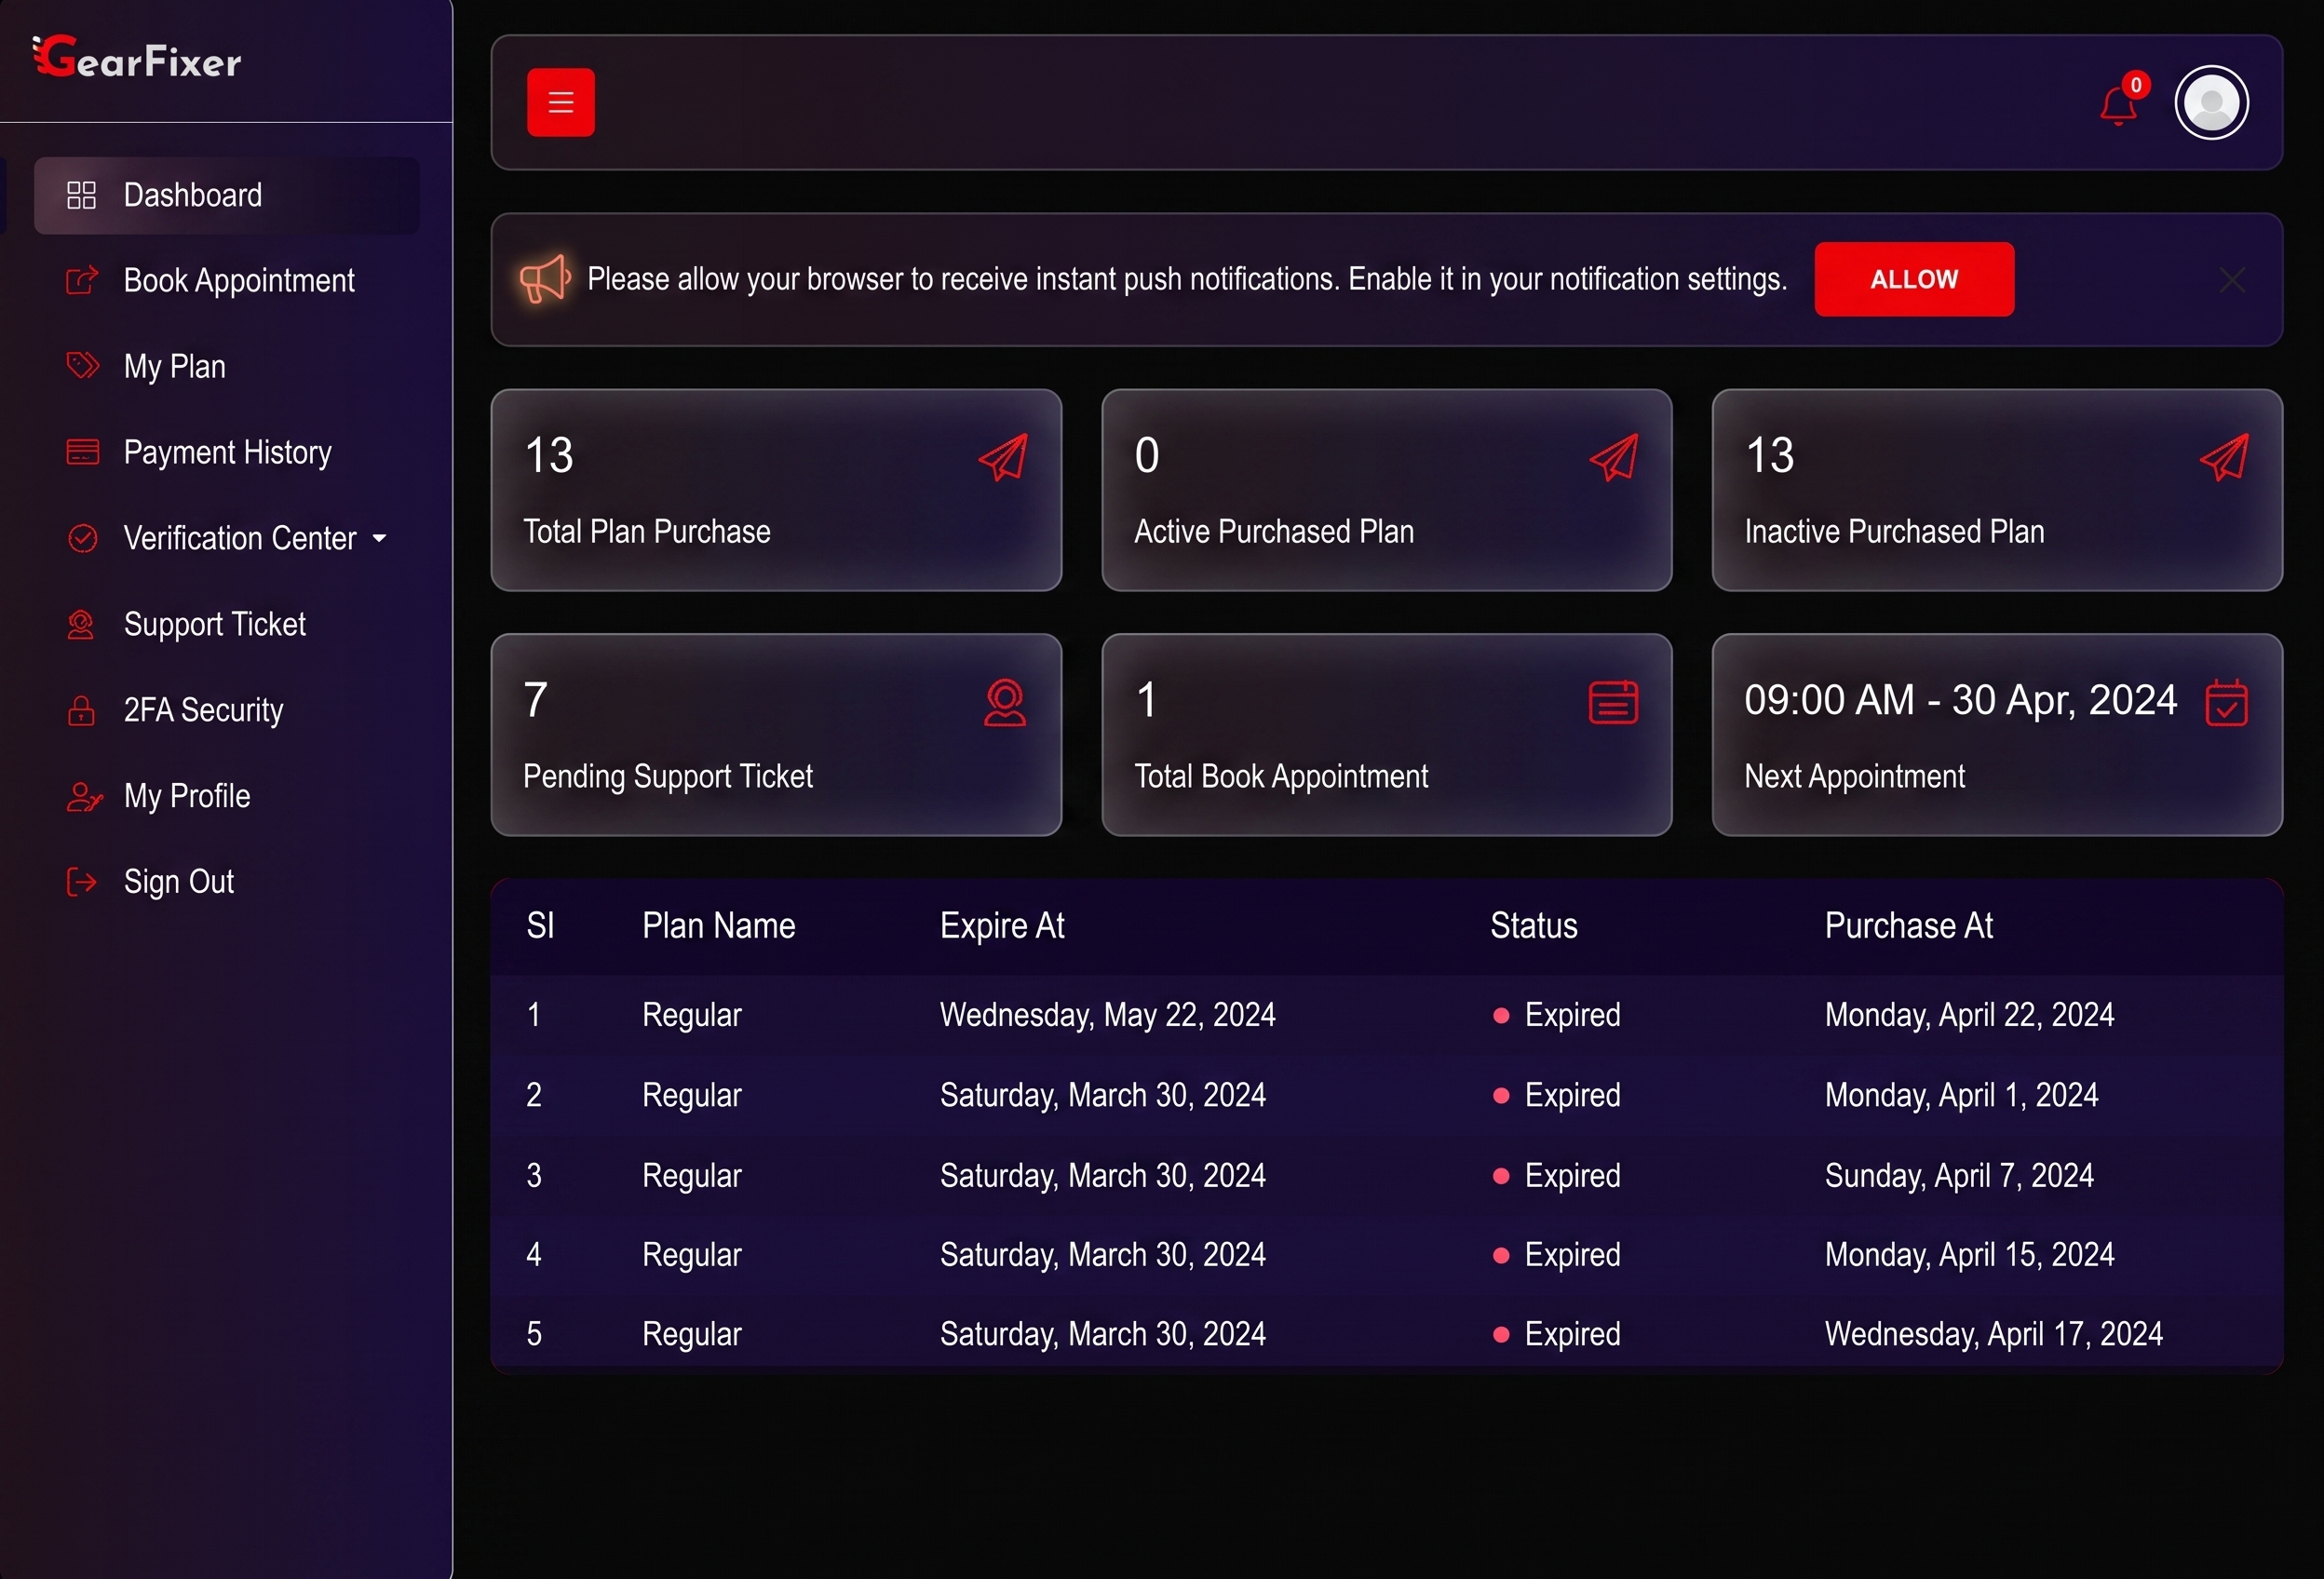Click the My Plan tag icon
2324x1579 pixels.
tap(82, 366)
